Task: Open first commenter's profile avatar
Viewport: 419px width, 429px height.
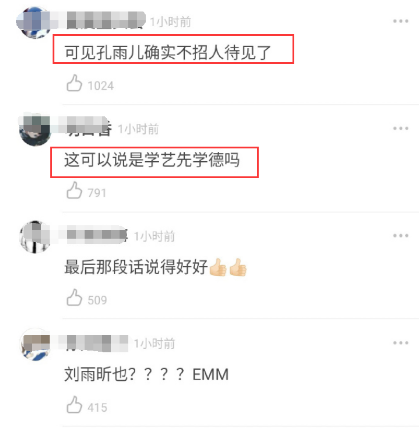Action: click(33, 22)
